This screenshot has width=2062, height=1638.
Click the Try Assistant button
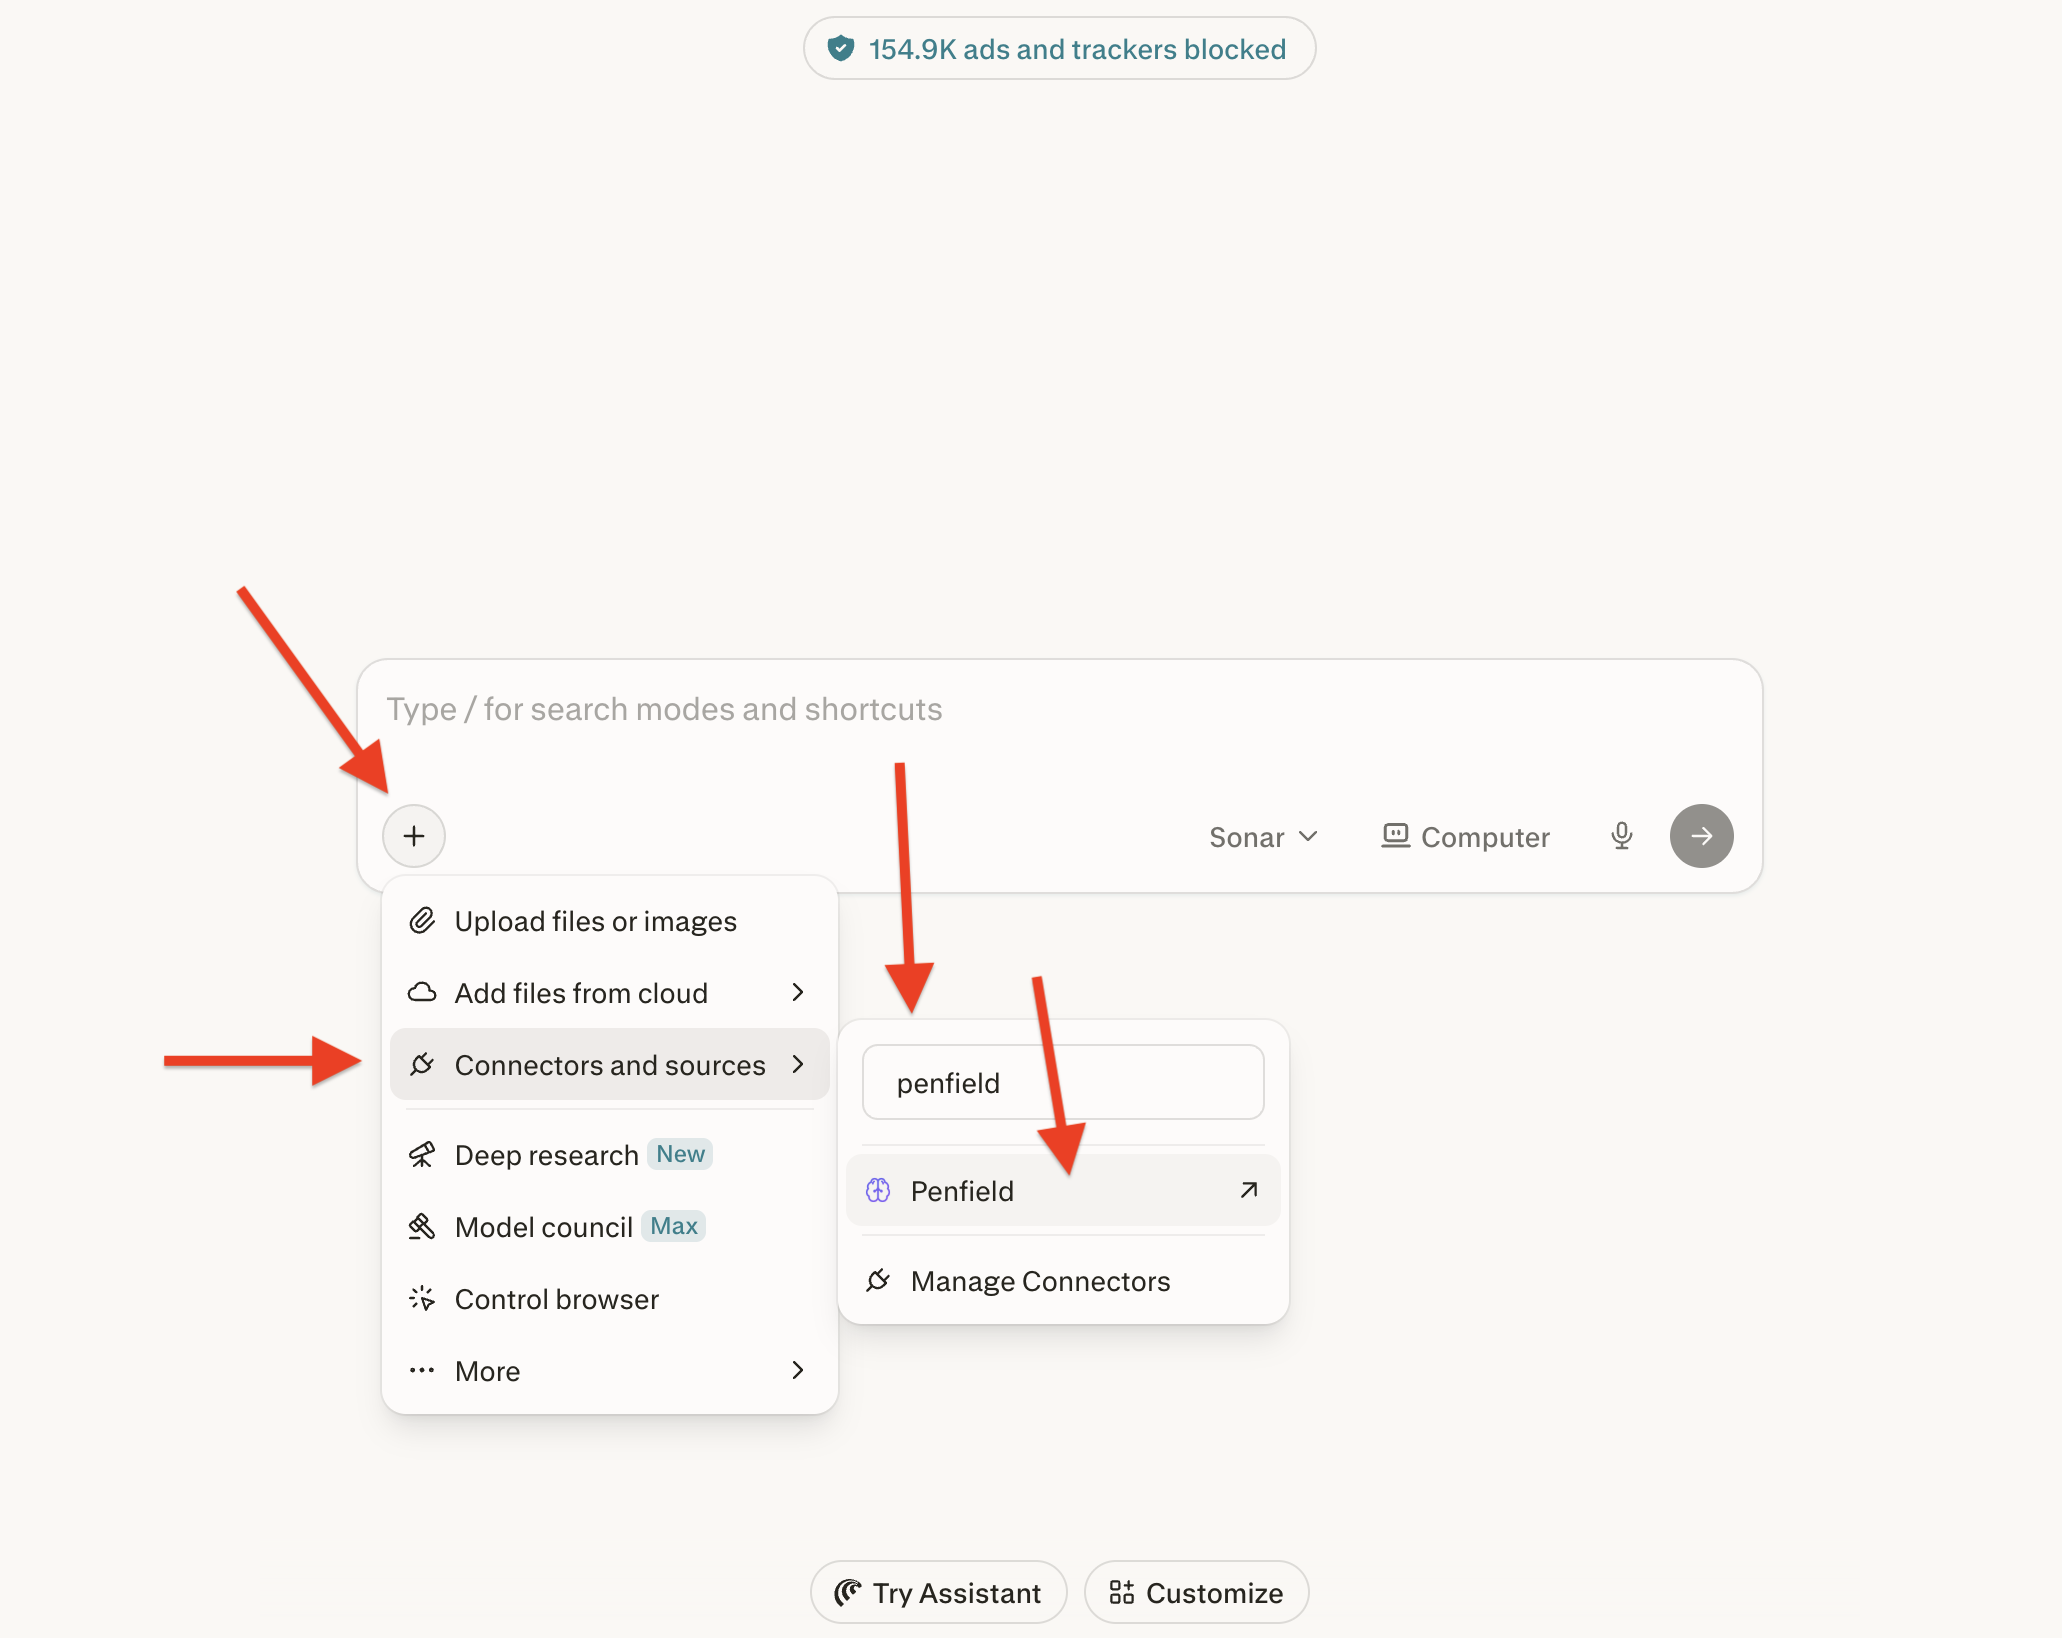(x=938, y=1592)
